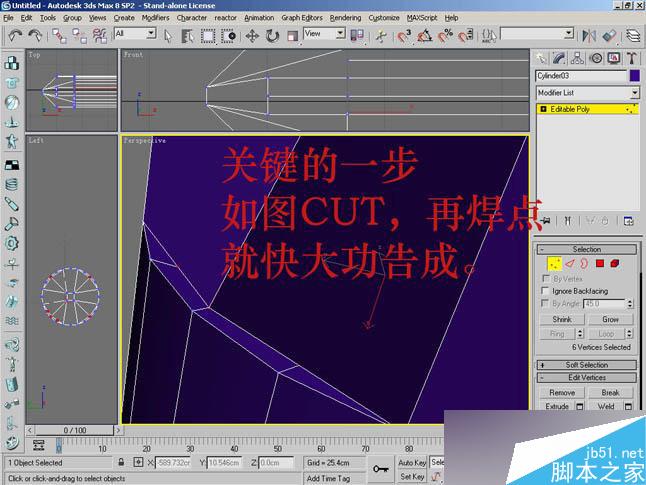
Task: Activate Select and Uniform Scale tool
Action: tap(293, 36)
